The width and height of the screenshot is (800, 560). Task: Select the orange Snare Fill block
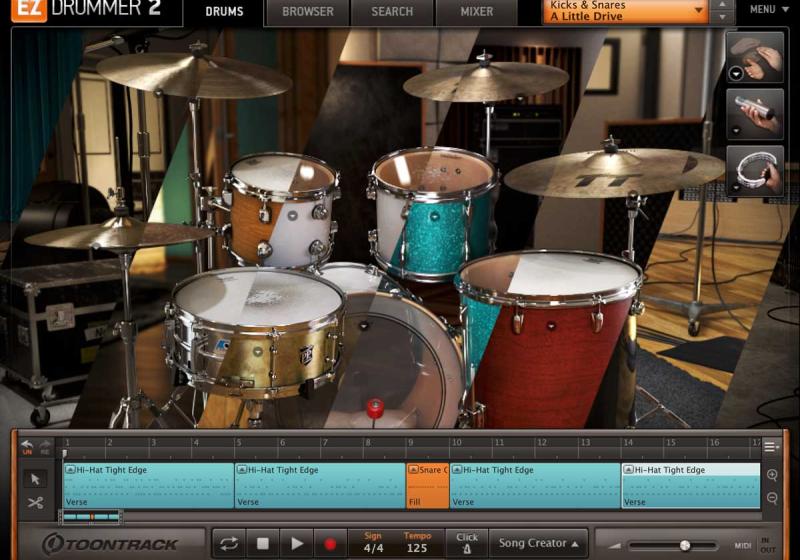[x=428, y=485]
